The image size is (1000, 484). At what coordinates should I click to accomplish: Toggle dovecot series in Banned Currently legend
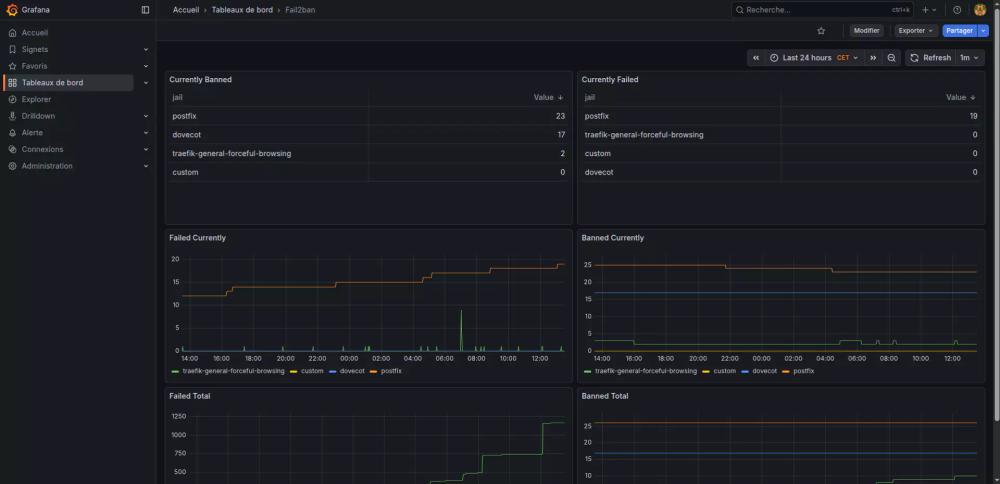pyautogui.click(x=764, y=371)
